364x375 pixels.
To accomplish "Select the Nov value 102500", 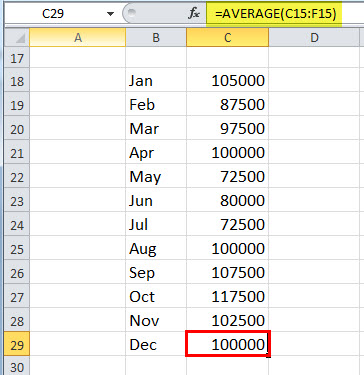I will [227, 320].
